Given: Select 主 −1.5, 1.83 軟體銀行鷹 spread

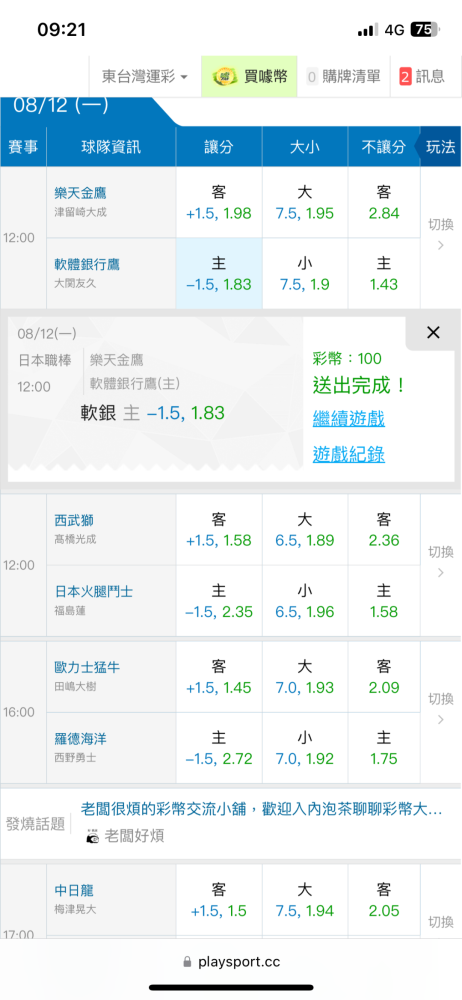Looking at the screenshot, I should click(x=219, y=274).
